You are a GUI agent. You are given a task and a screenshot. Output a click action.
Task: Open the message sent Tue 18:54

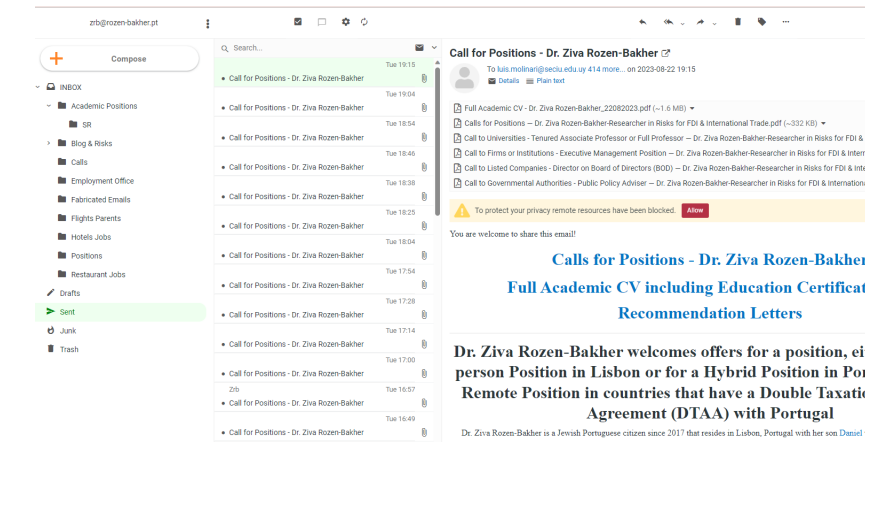323,132
